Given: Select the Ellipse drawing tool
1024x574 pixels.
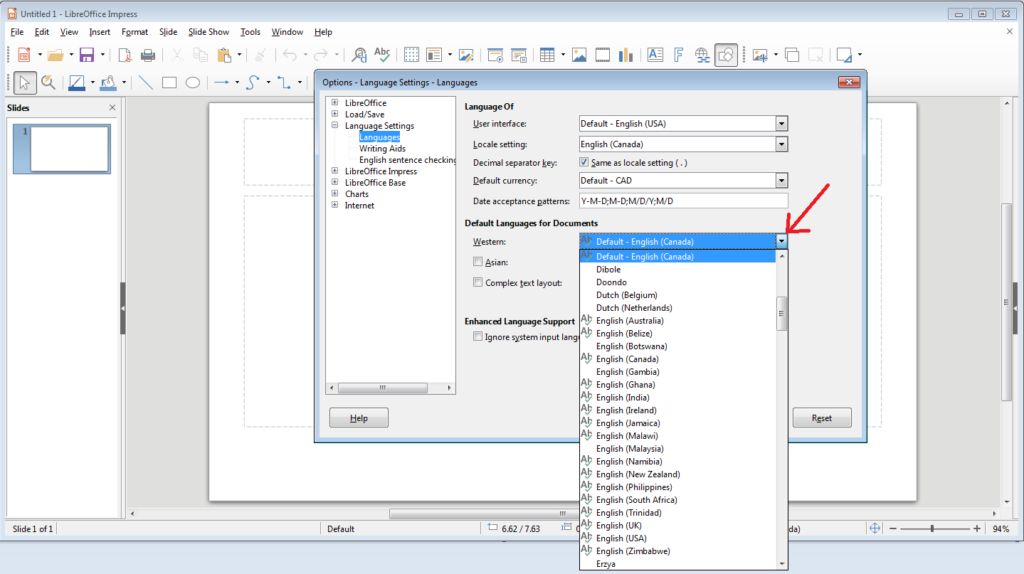Looking at the screenshot, I should click(193, 83).
